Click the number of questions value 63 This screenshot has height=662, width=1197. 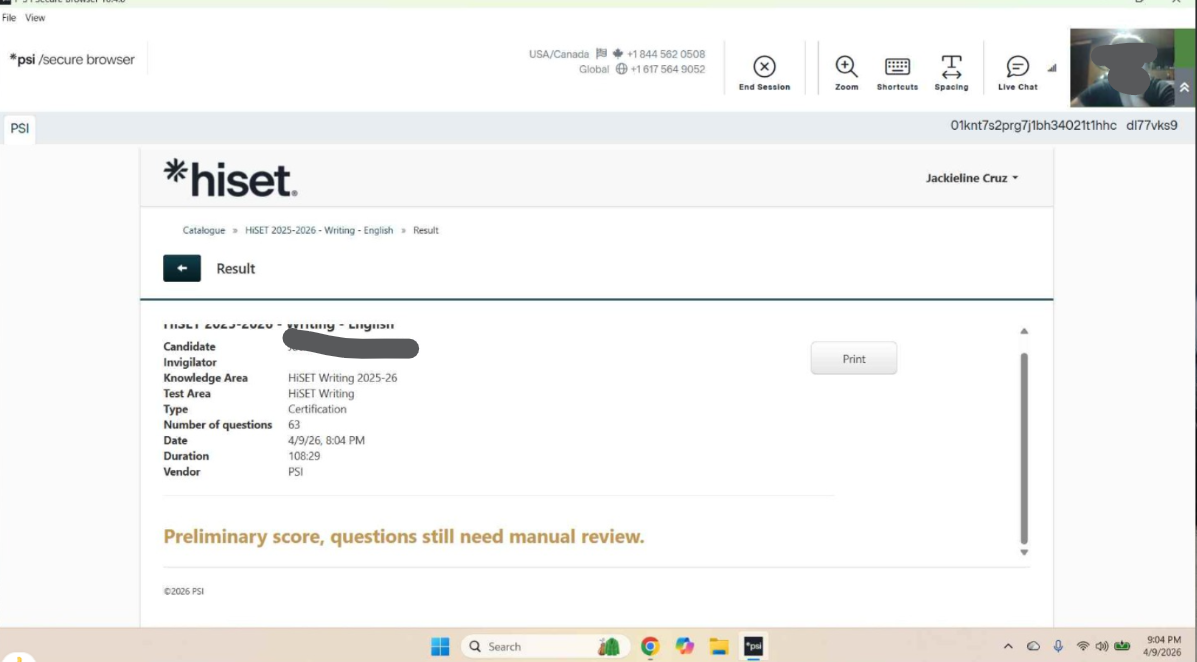[294, 425]
